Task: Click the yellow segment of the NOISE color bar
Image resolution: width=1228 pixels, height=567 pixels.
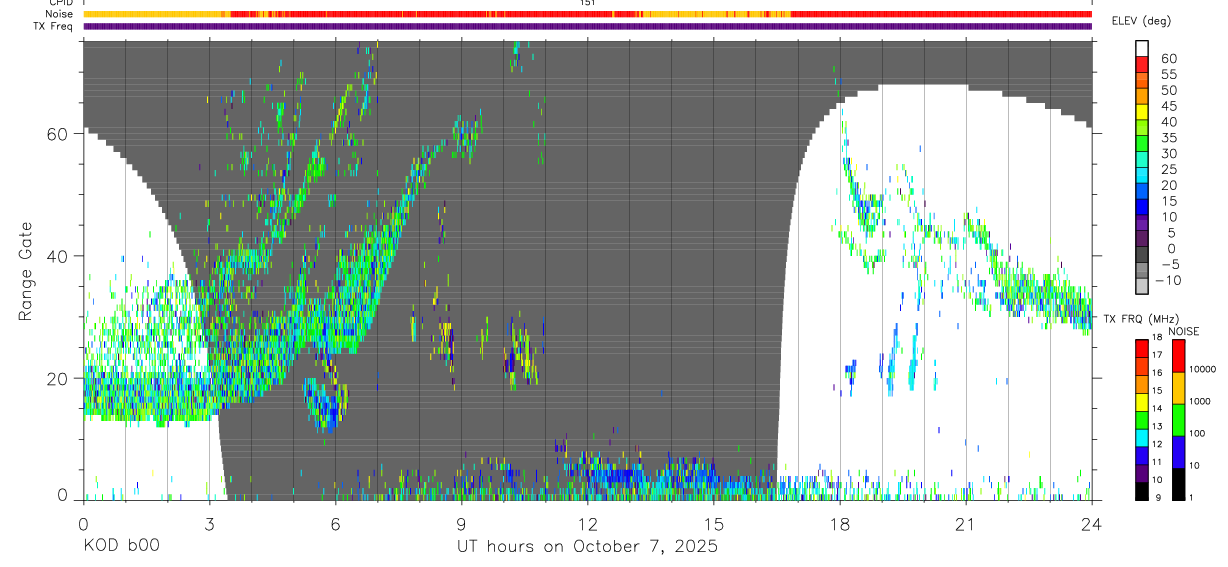Action: 1178,387
